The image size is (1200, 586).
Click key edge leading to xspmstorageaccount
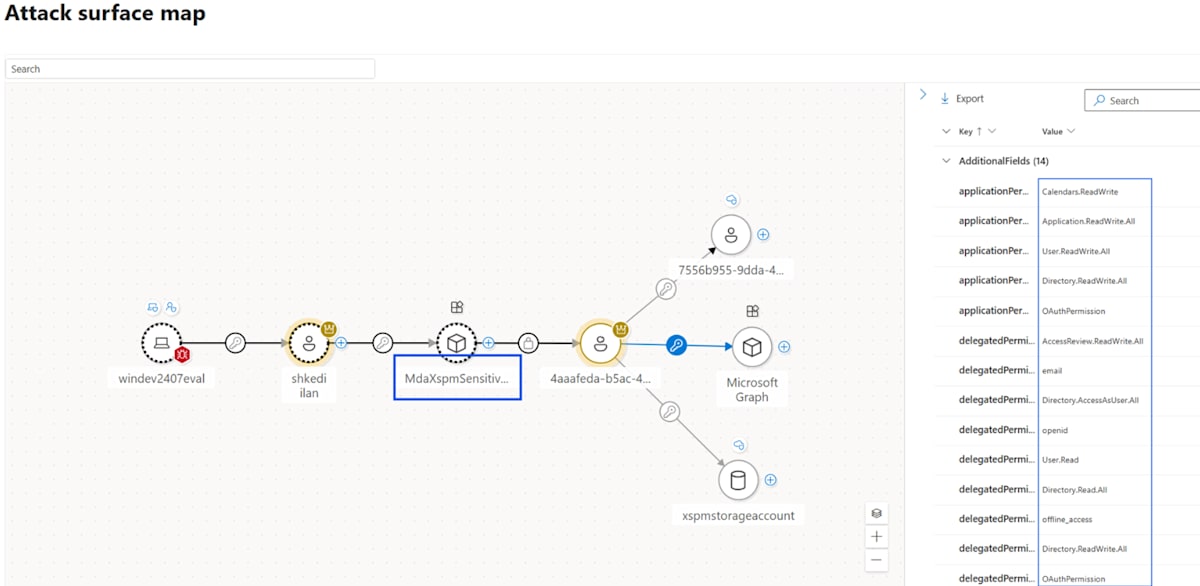(670, 411)
